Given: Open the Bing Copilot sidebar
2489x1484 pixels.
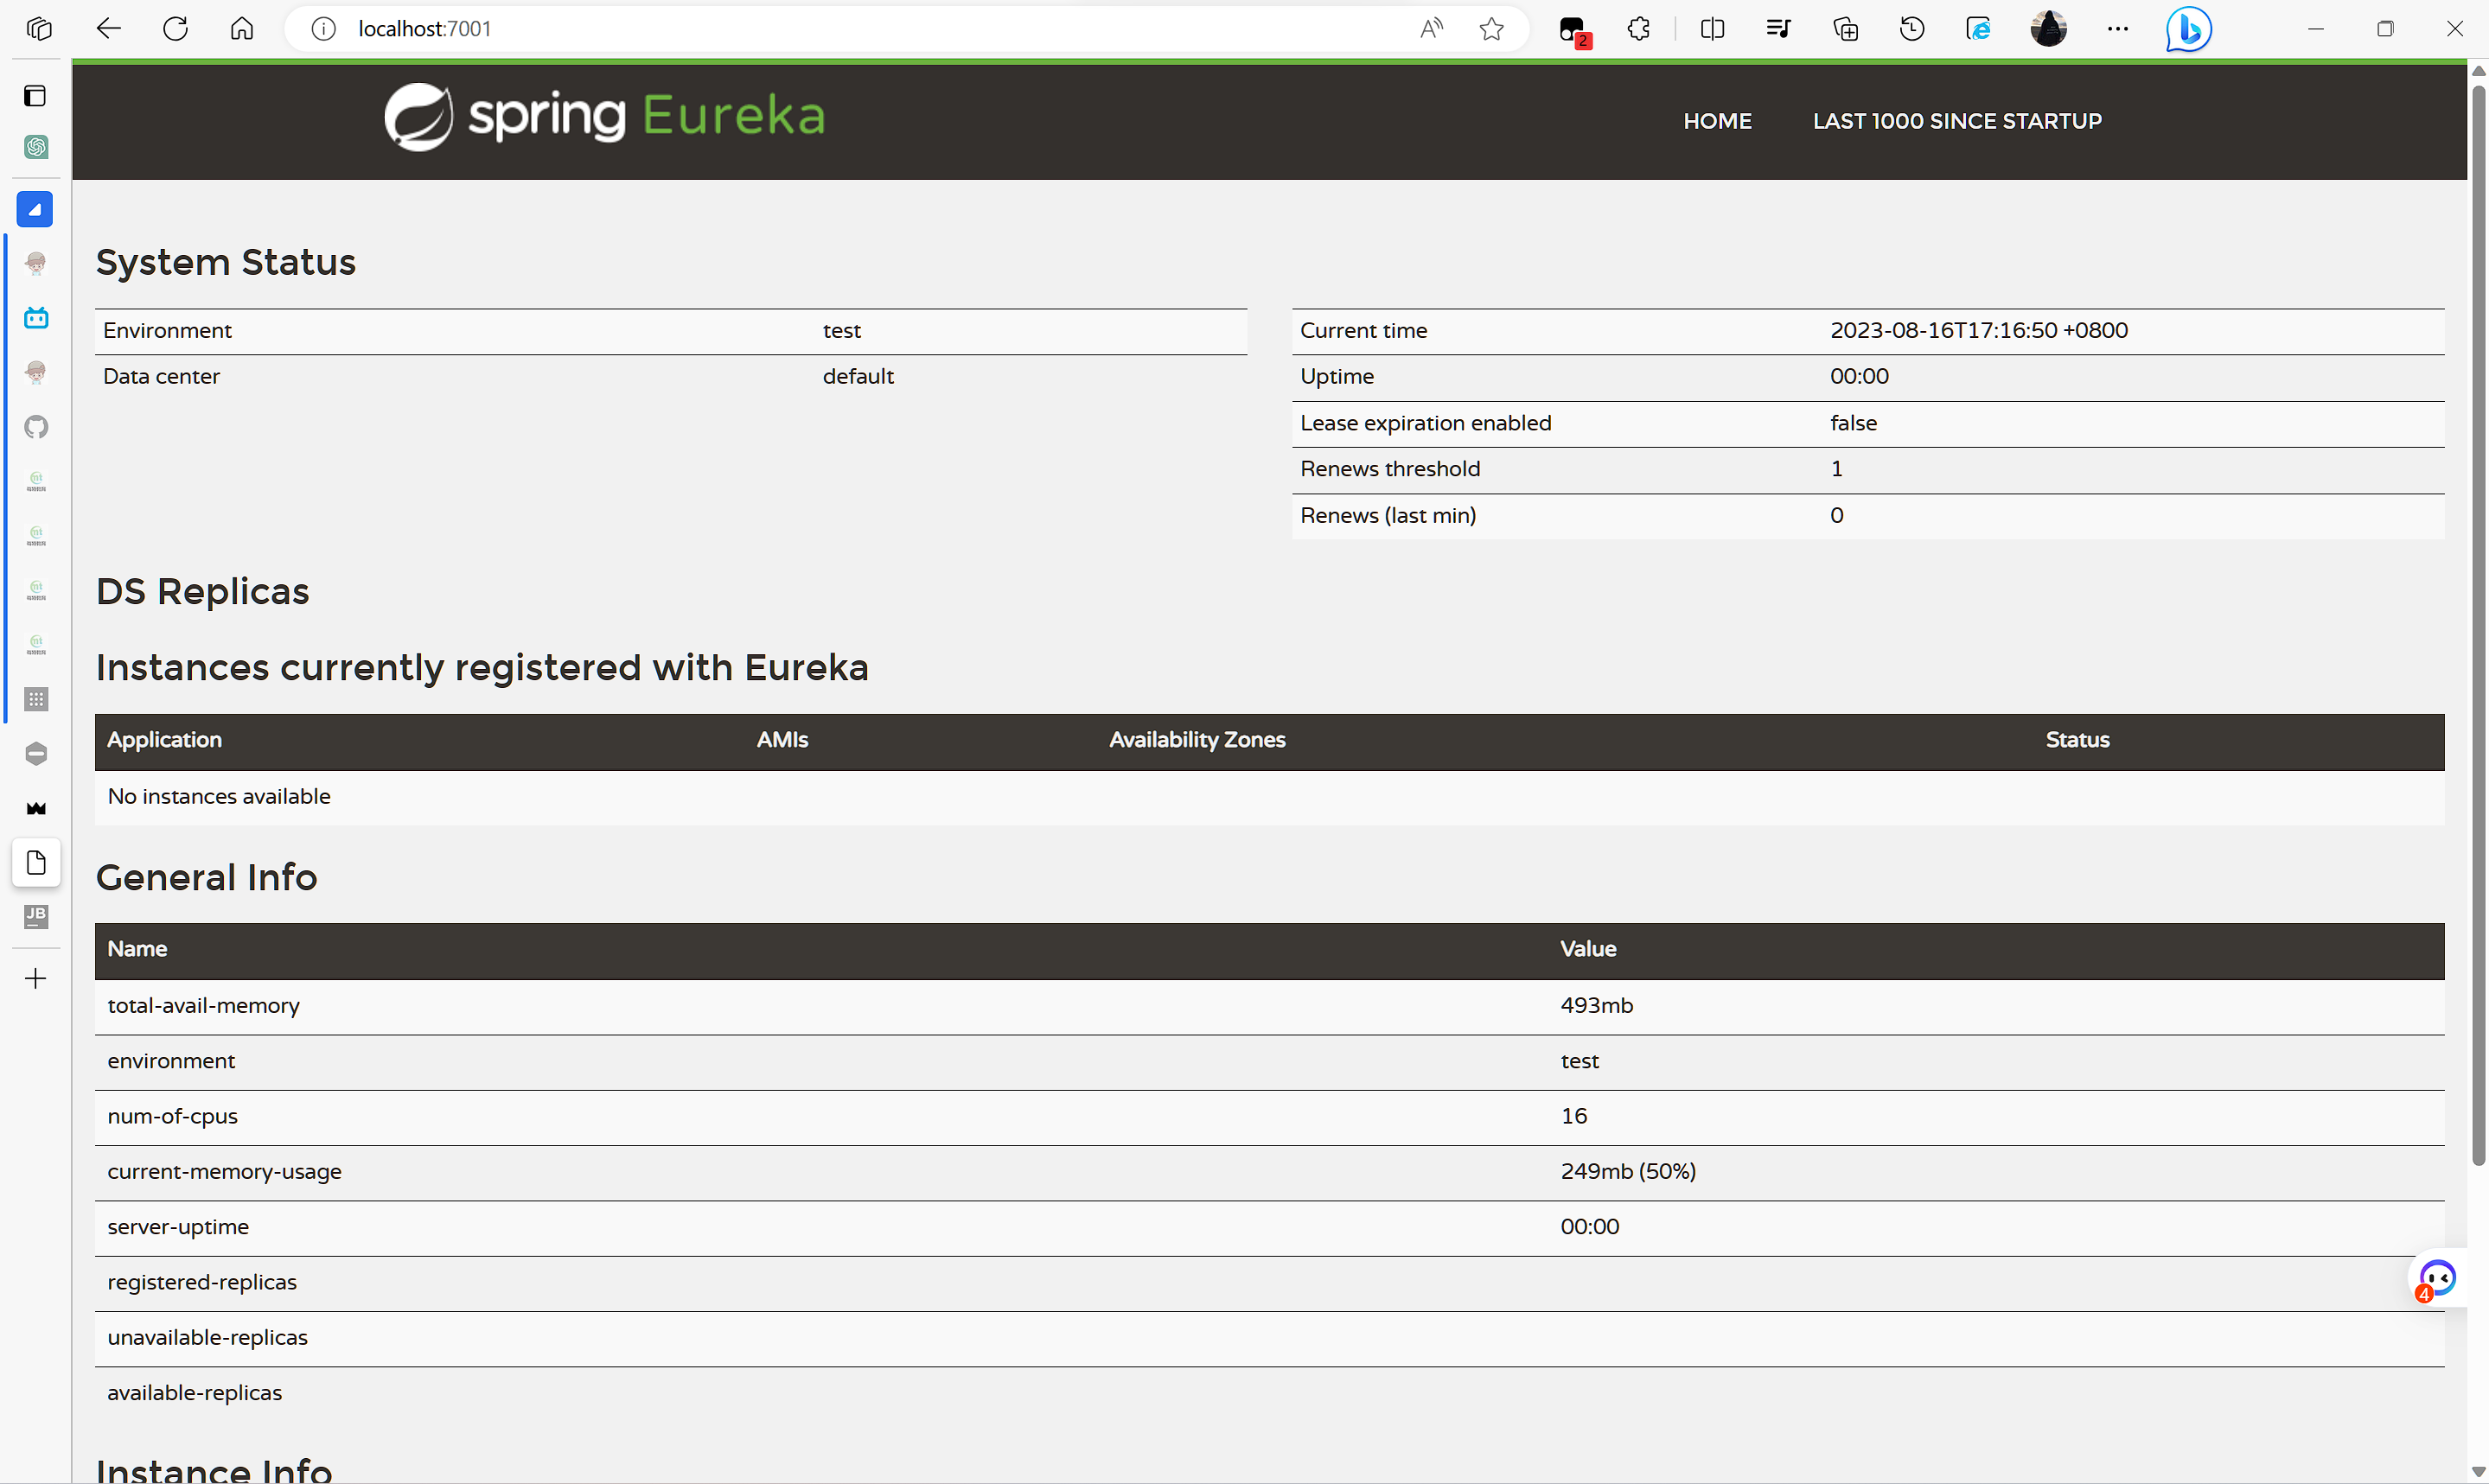Looking at the screenshot, I should tap(2187, 29).
